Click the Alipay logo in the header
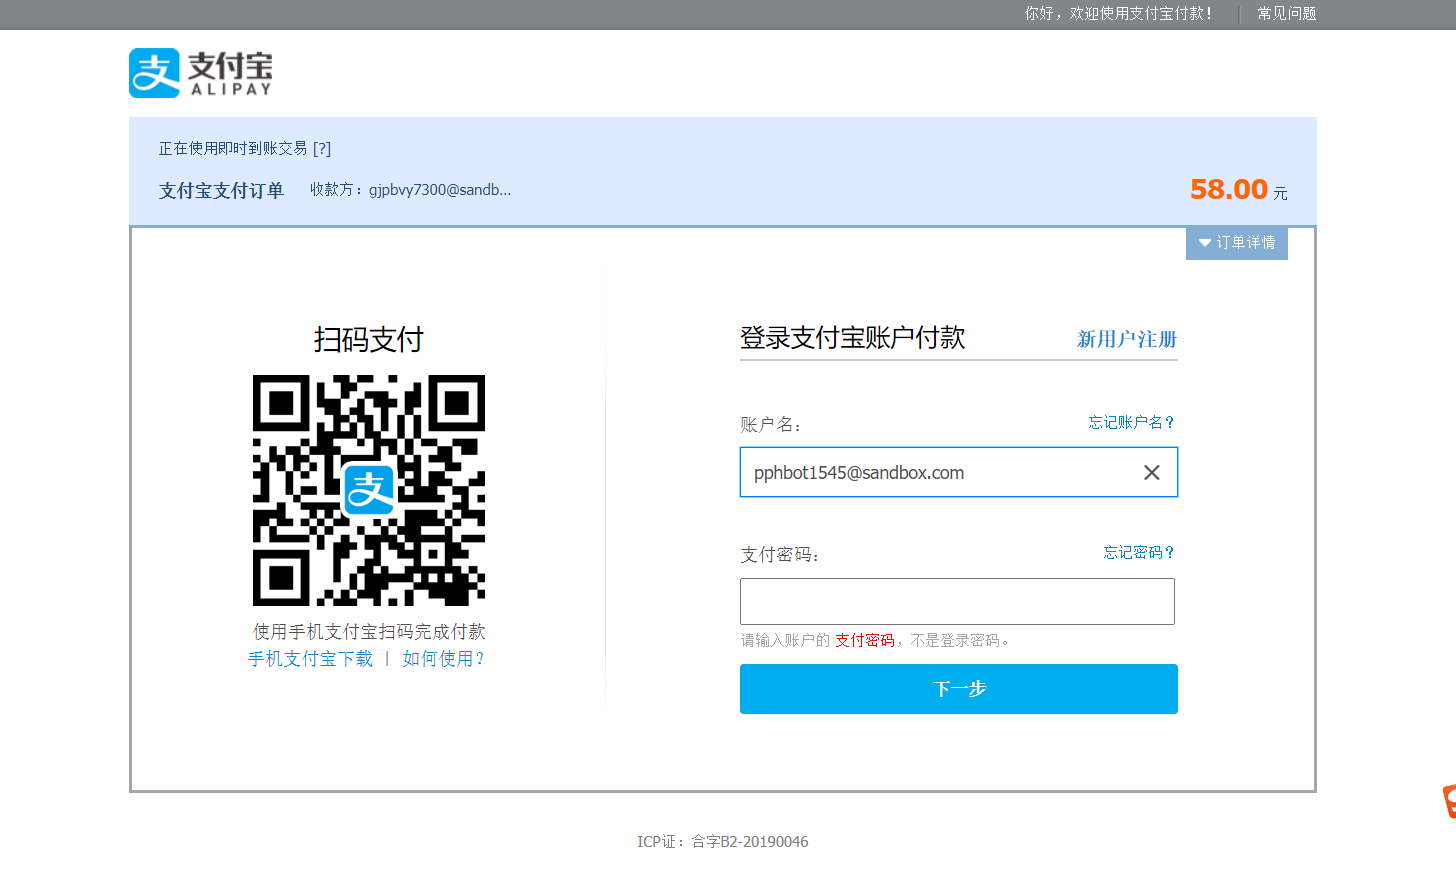The width and height of the screenshot is (1456, 870). [x=201, y=73]
